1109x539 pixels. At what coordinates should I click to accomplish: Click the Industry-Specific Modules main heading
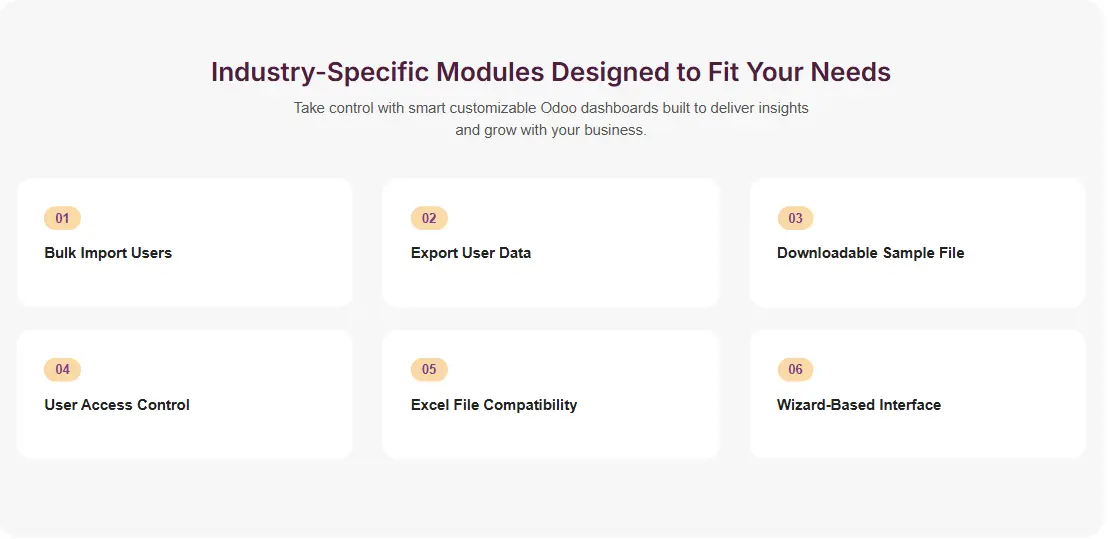(x=551, y=72)
